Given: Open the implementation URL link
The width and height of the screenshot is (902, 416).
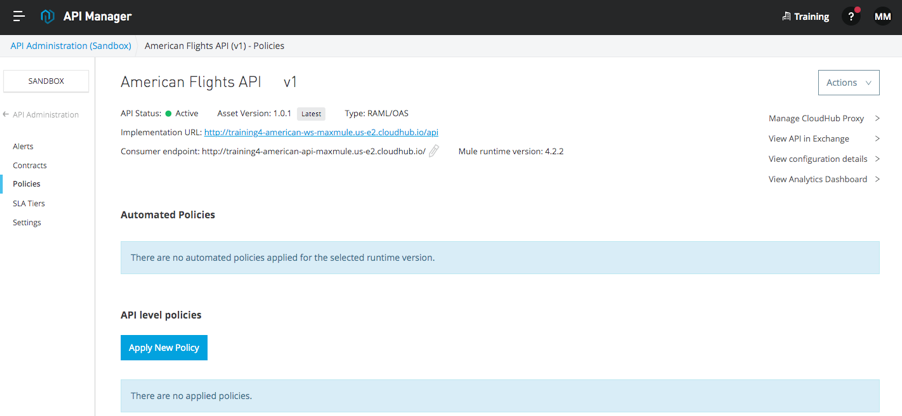Looking at the screenshot, I should pyautogui.click(x=321, y=132).
